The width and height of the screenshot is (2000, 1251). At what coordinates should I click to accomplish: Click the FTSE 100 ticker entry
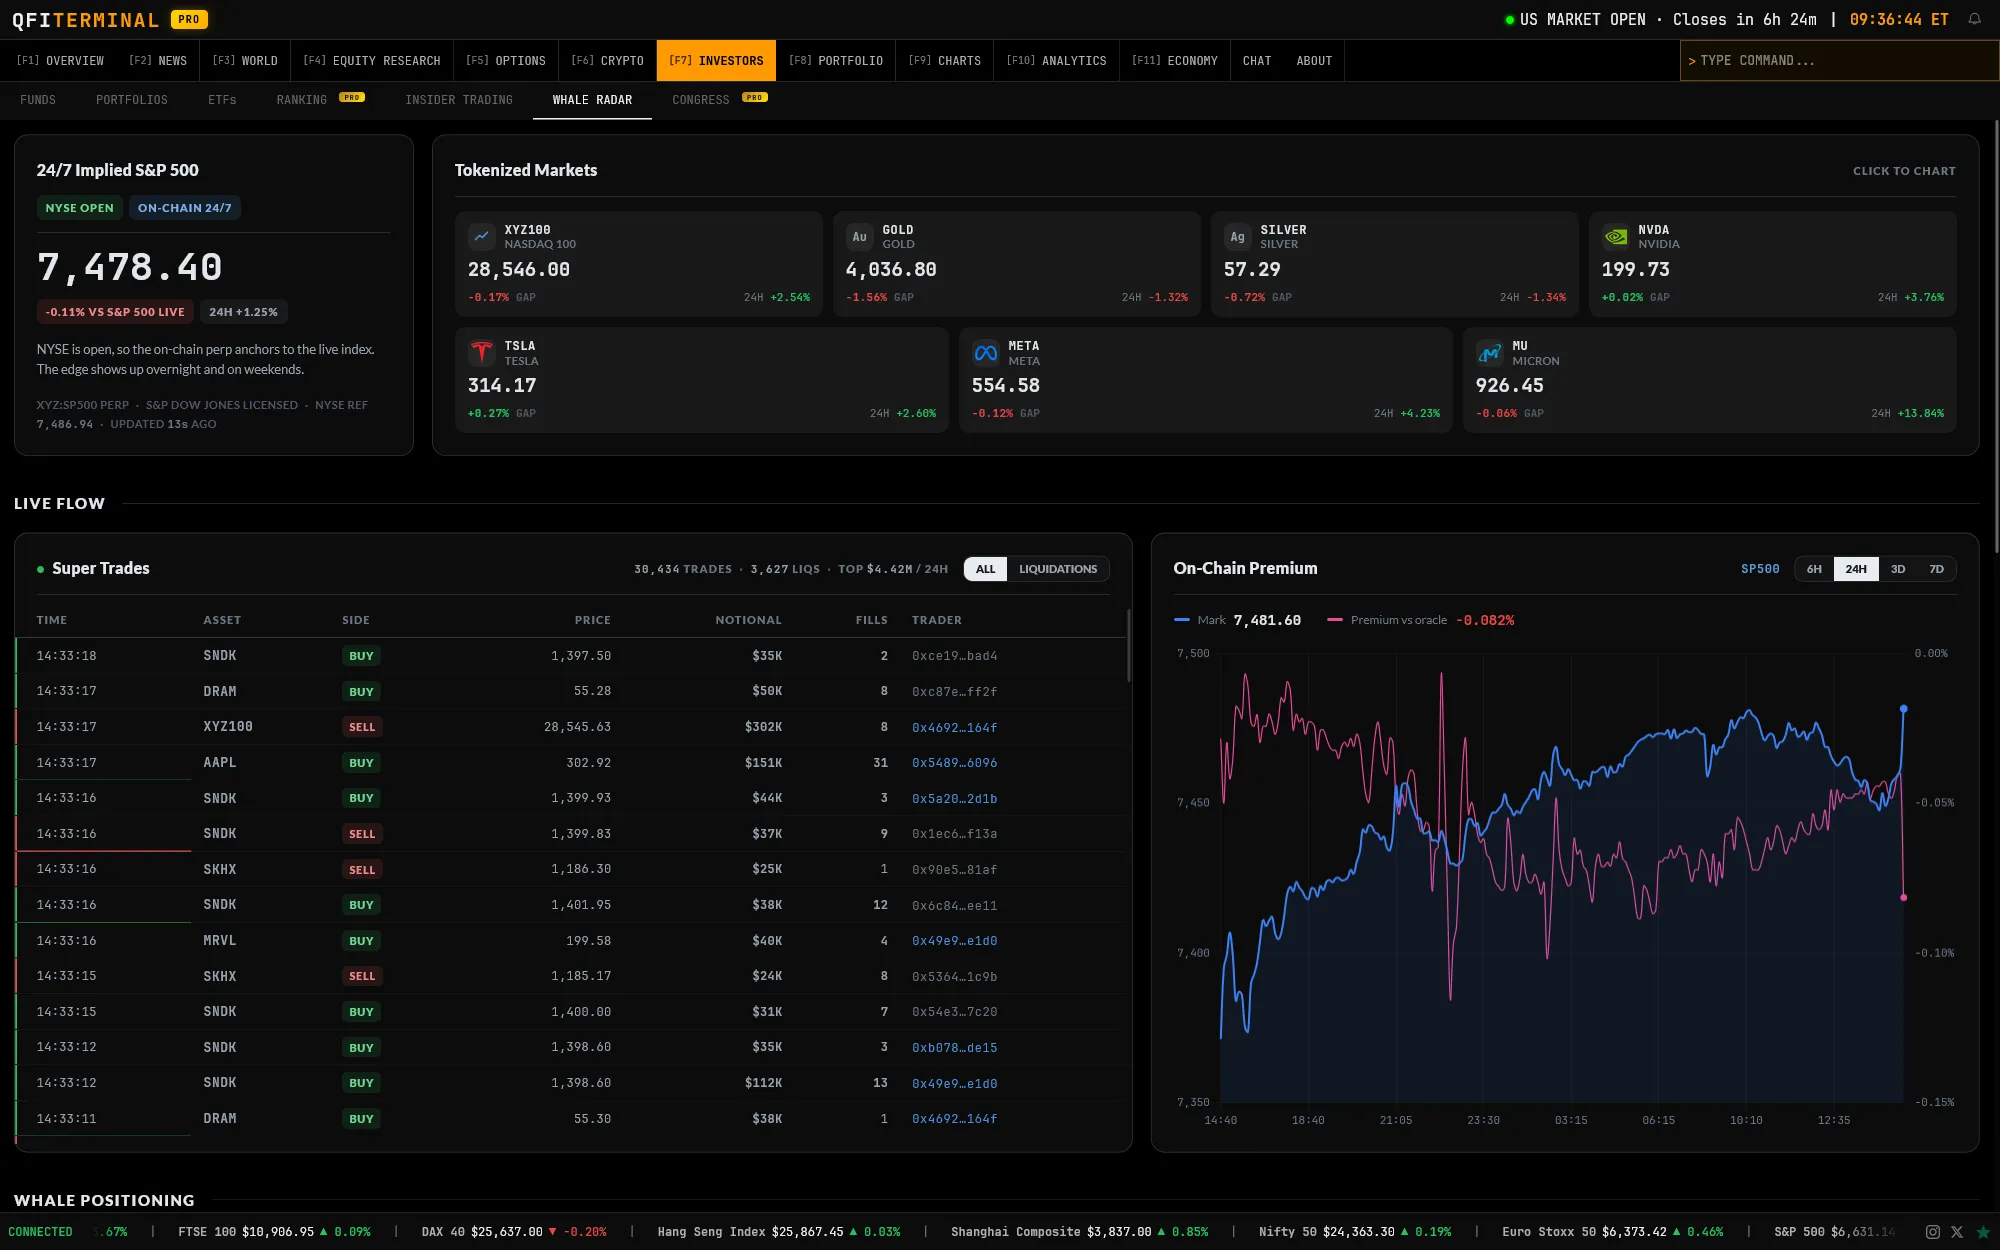tap(274, 1232)
